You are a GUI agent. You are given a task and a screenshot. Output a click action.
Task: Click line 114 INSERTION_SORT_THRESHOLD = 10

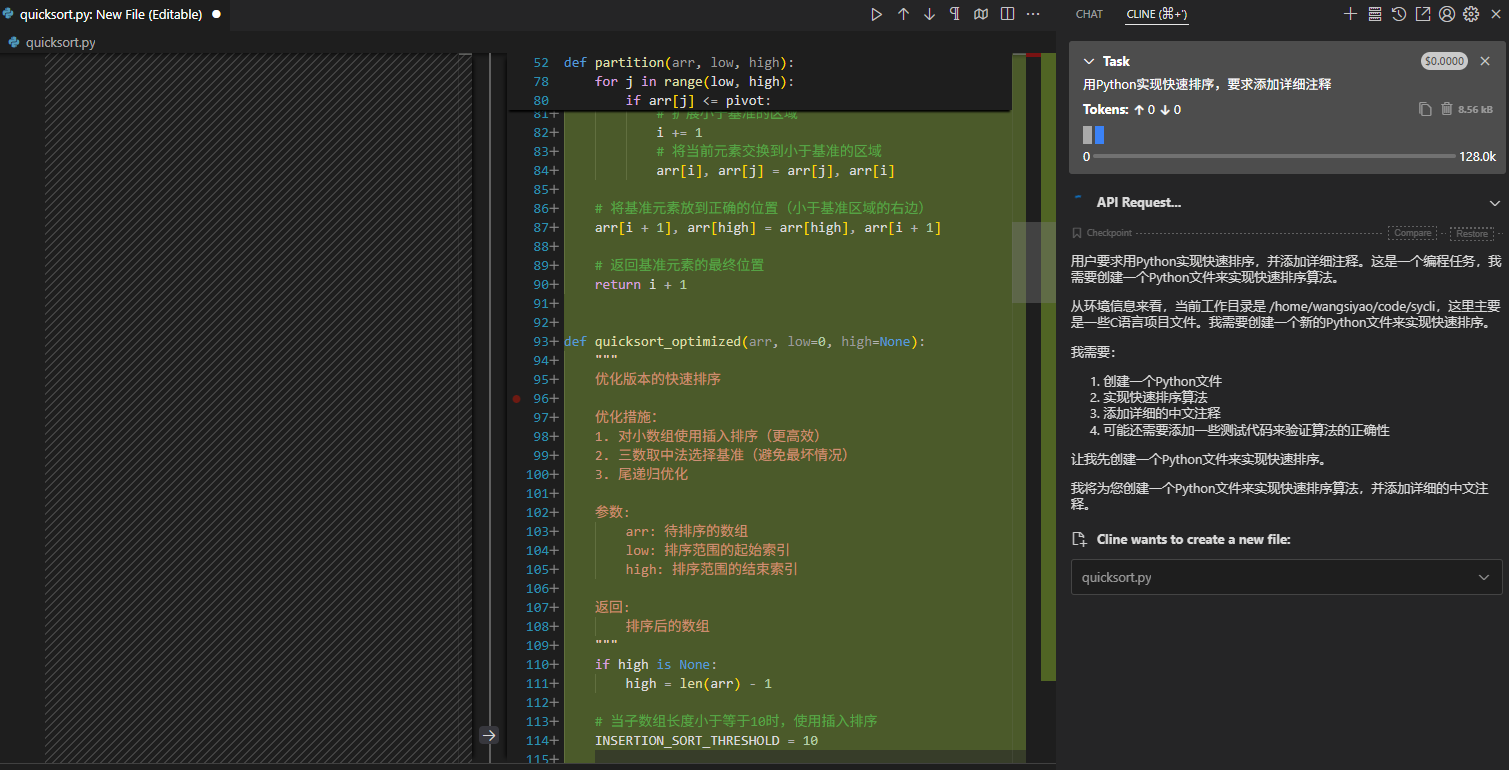coord(706,740)
